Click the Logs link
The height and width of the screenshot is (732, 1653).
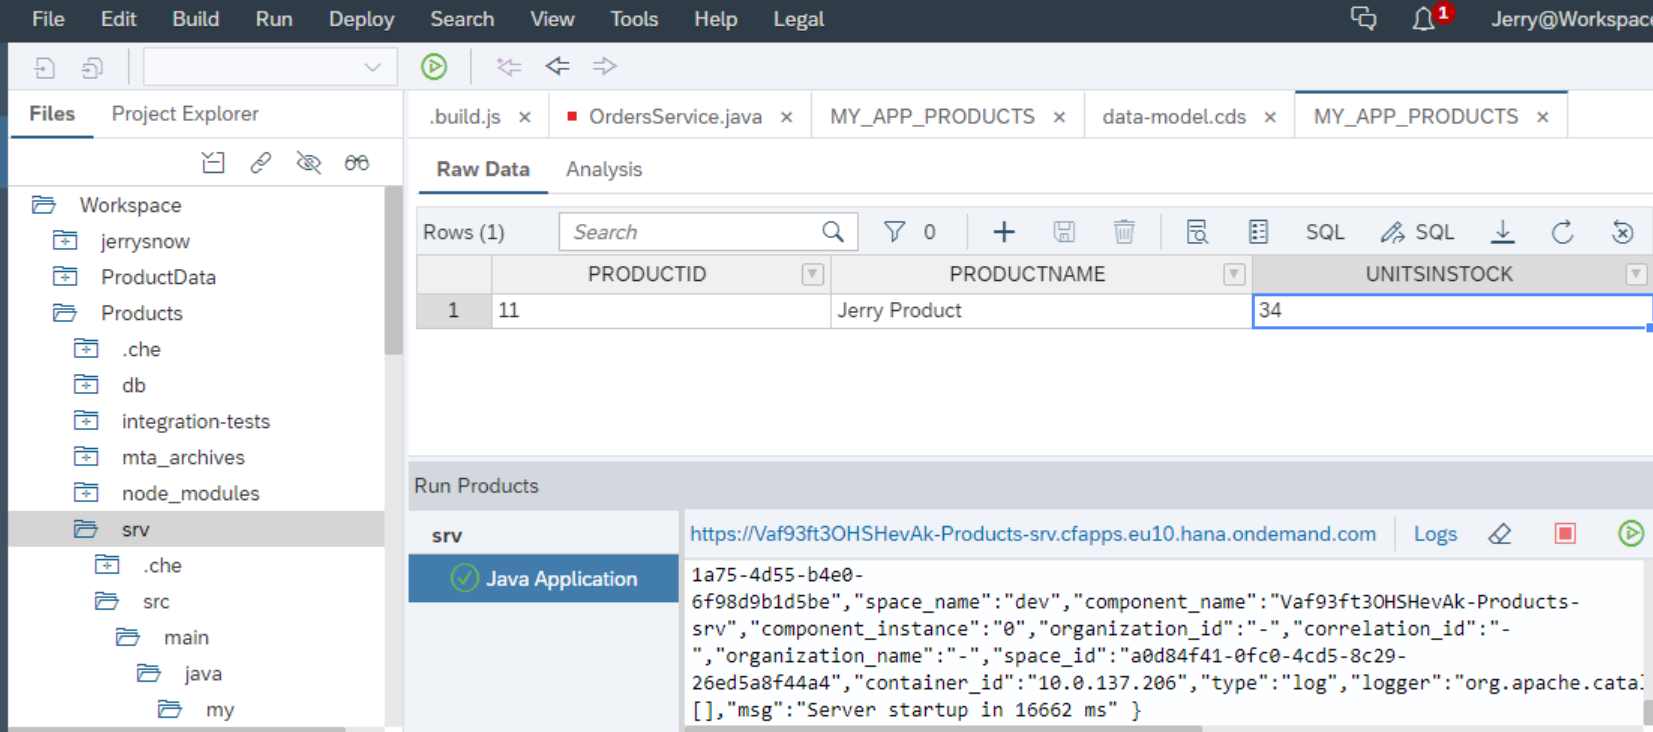coord(1435,534)
